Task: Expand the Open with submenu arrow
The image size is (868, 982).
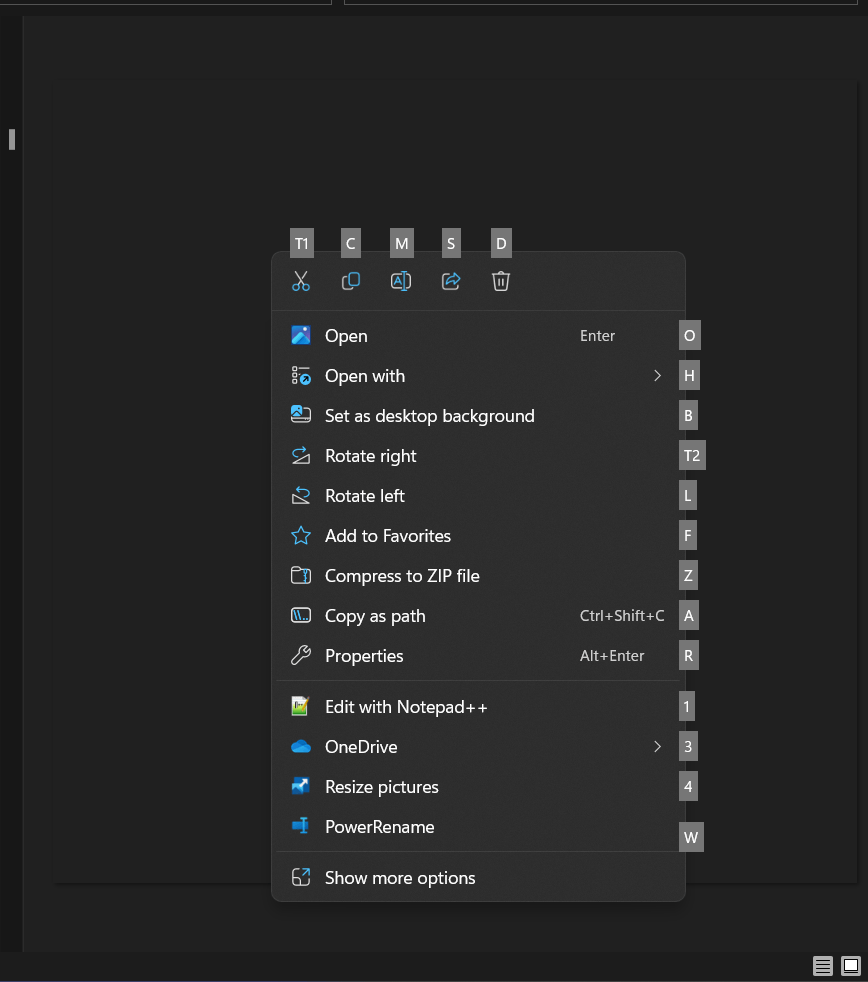Action: tap(657, 376)
